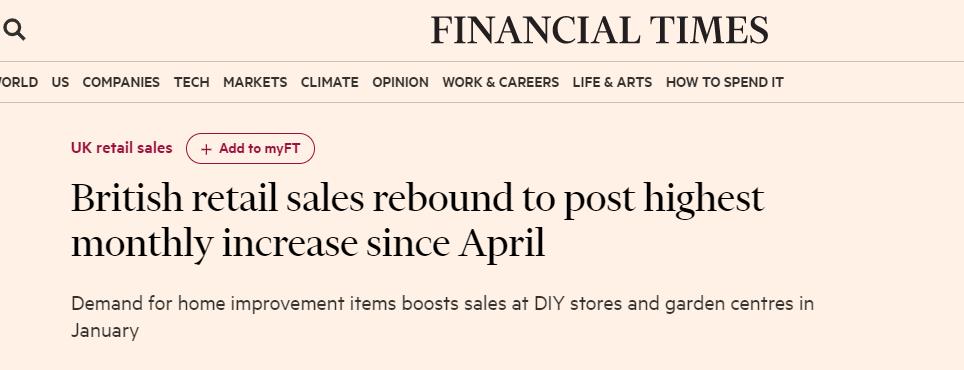Click the plus icon in Add to myFT
964x370 pixels.
[x=206, y=149]
